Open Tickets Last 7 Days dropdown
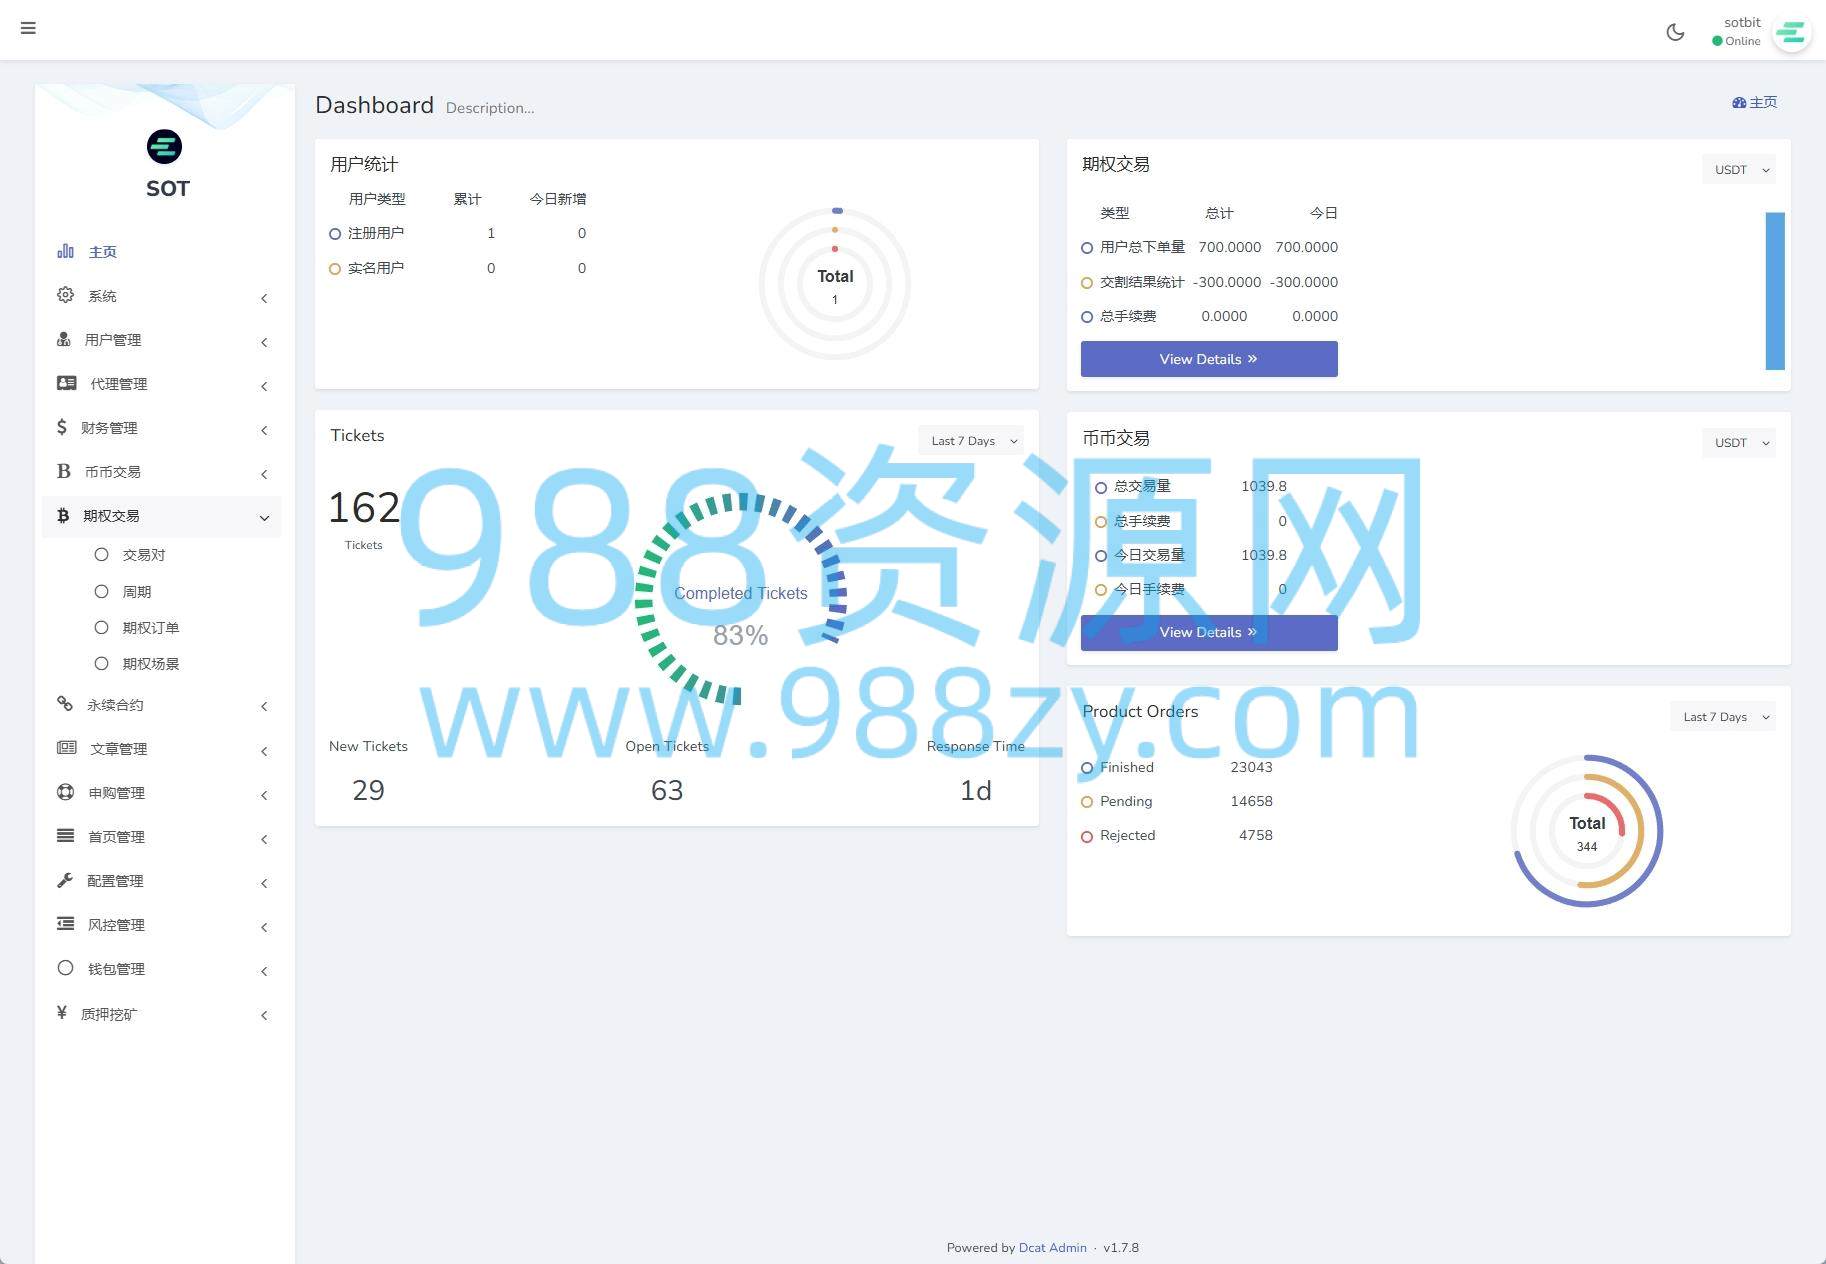1826x1264 pixels. click(970, 441)
